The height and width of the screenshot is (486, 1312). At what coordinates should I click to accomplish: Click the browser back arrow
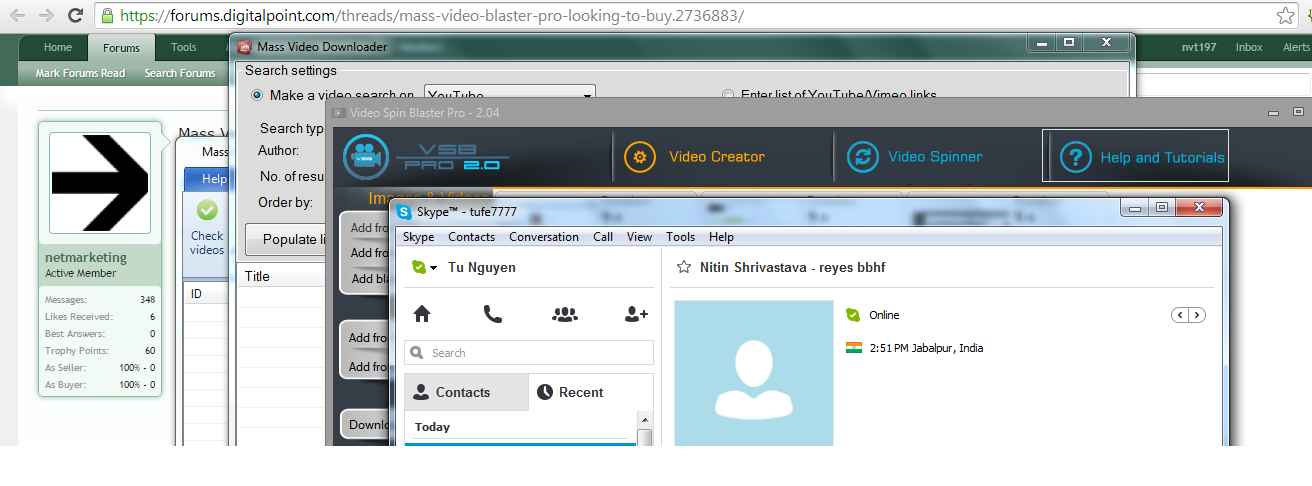[18, 15]
